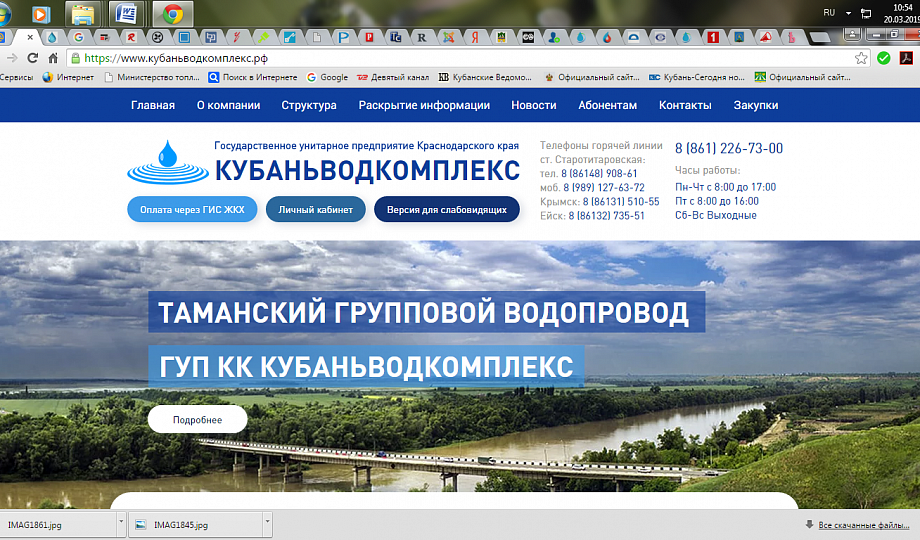Go to the Контакты navigation item
Screen dimensions: 920x540
point(685,105)
